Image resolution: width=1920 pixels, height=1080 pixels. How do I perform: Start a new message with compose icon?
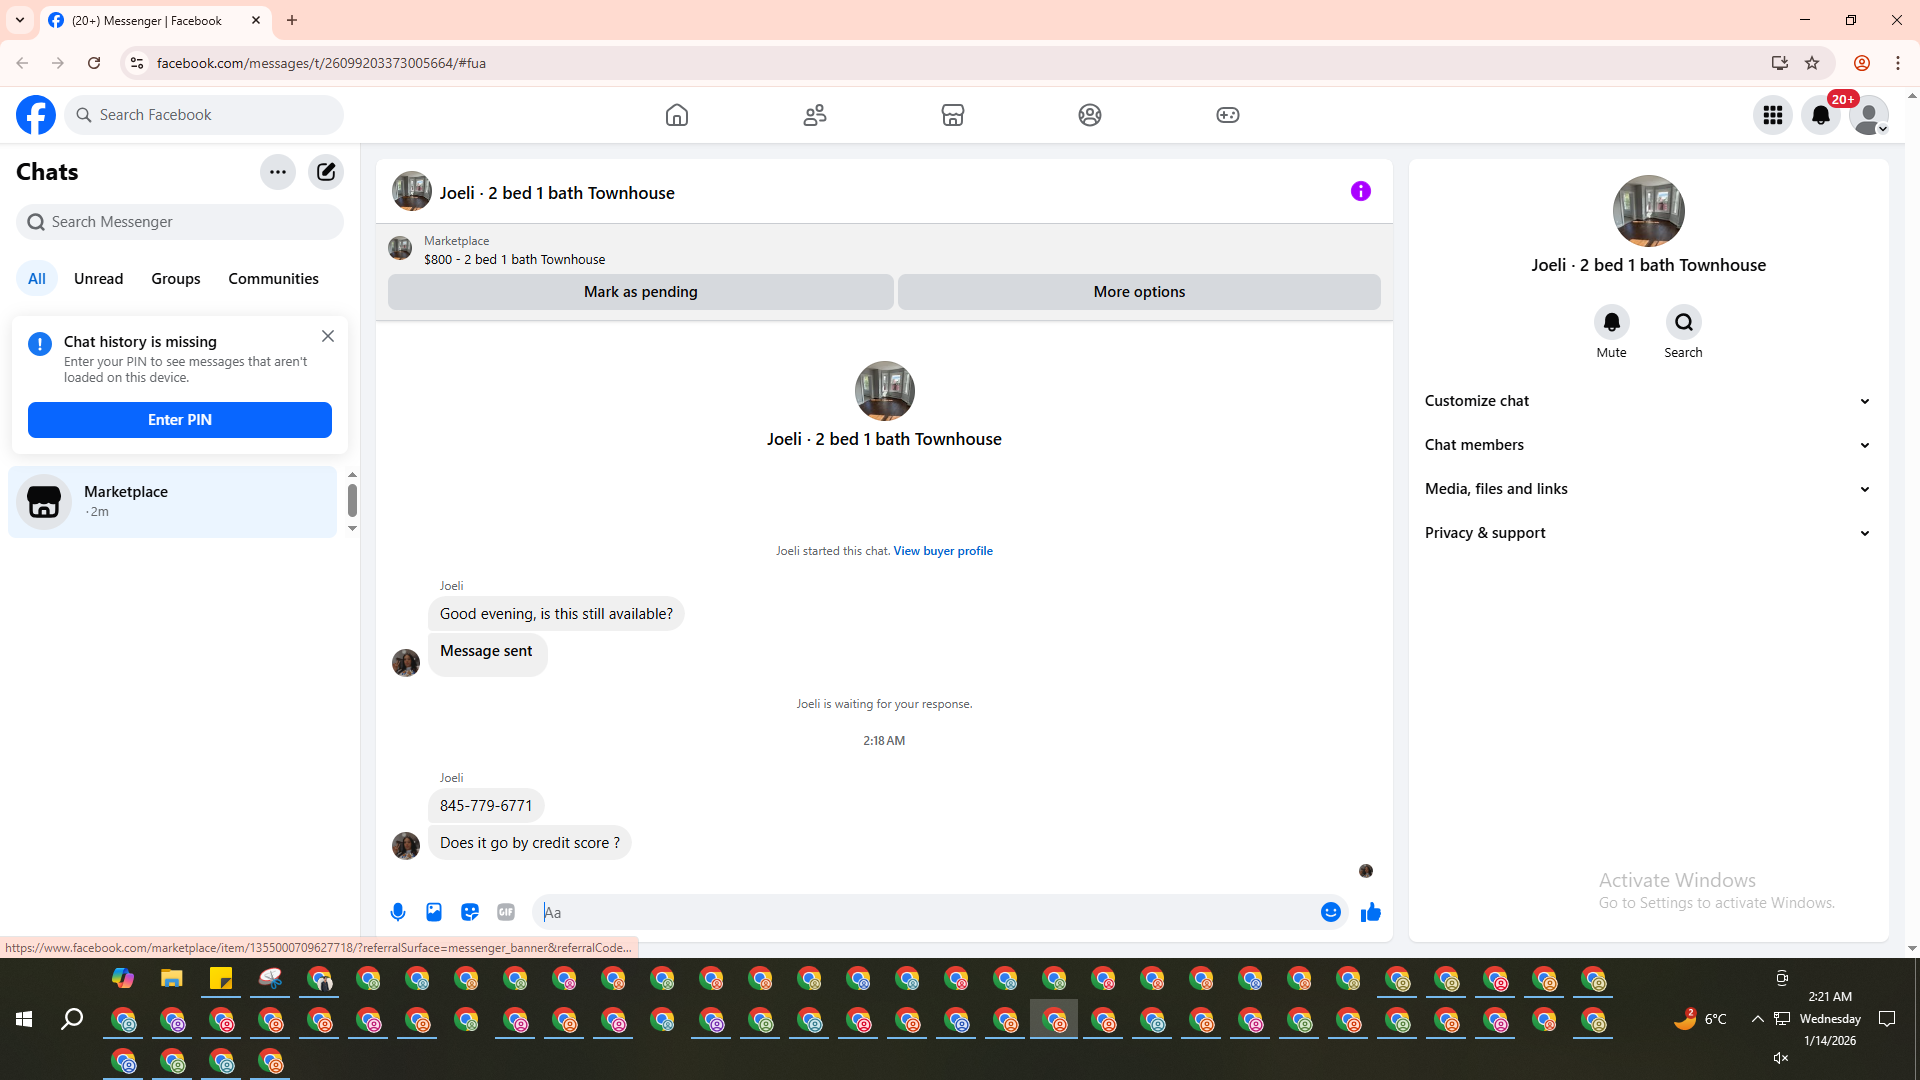326,172
